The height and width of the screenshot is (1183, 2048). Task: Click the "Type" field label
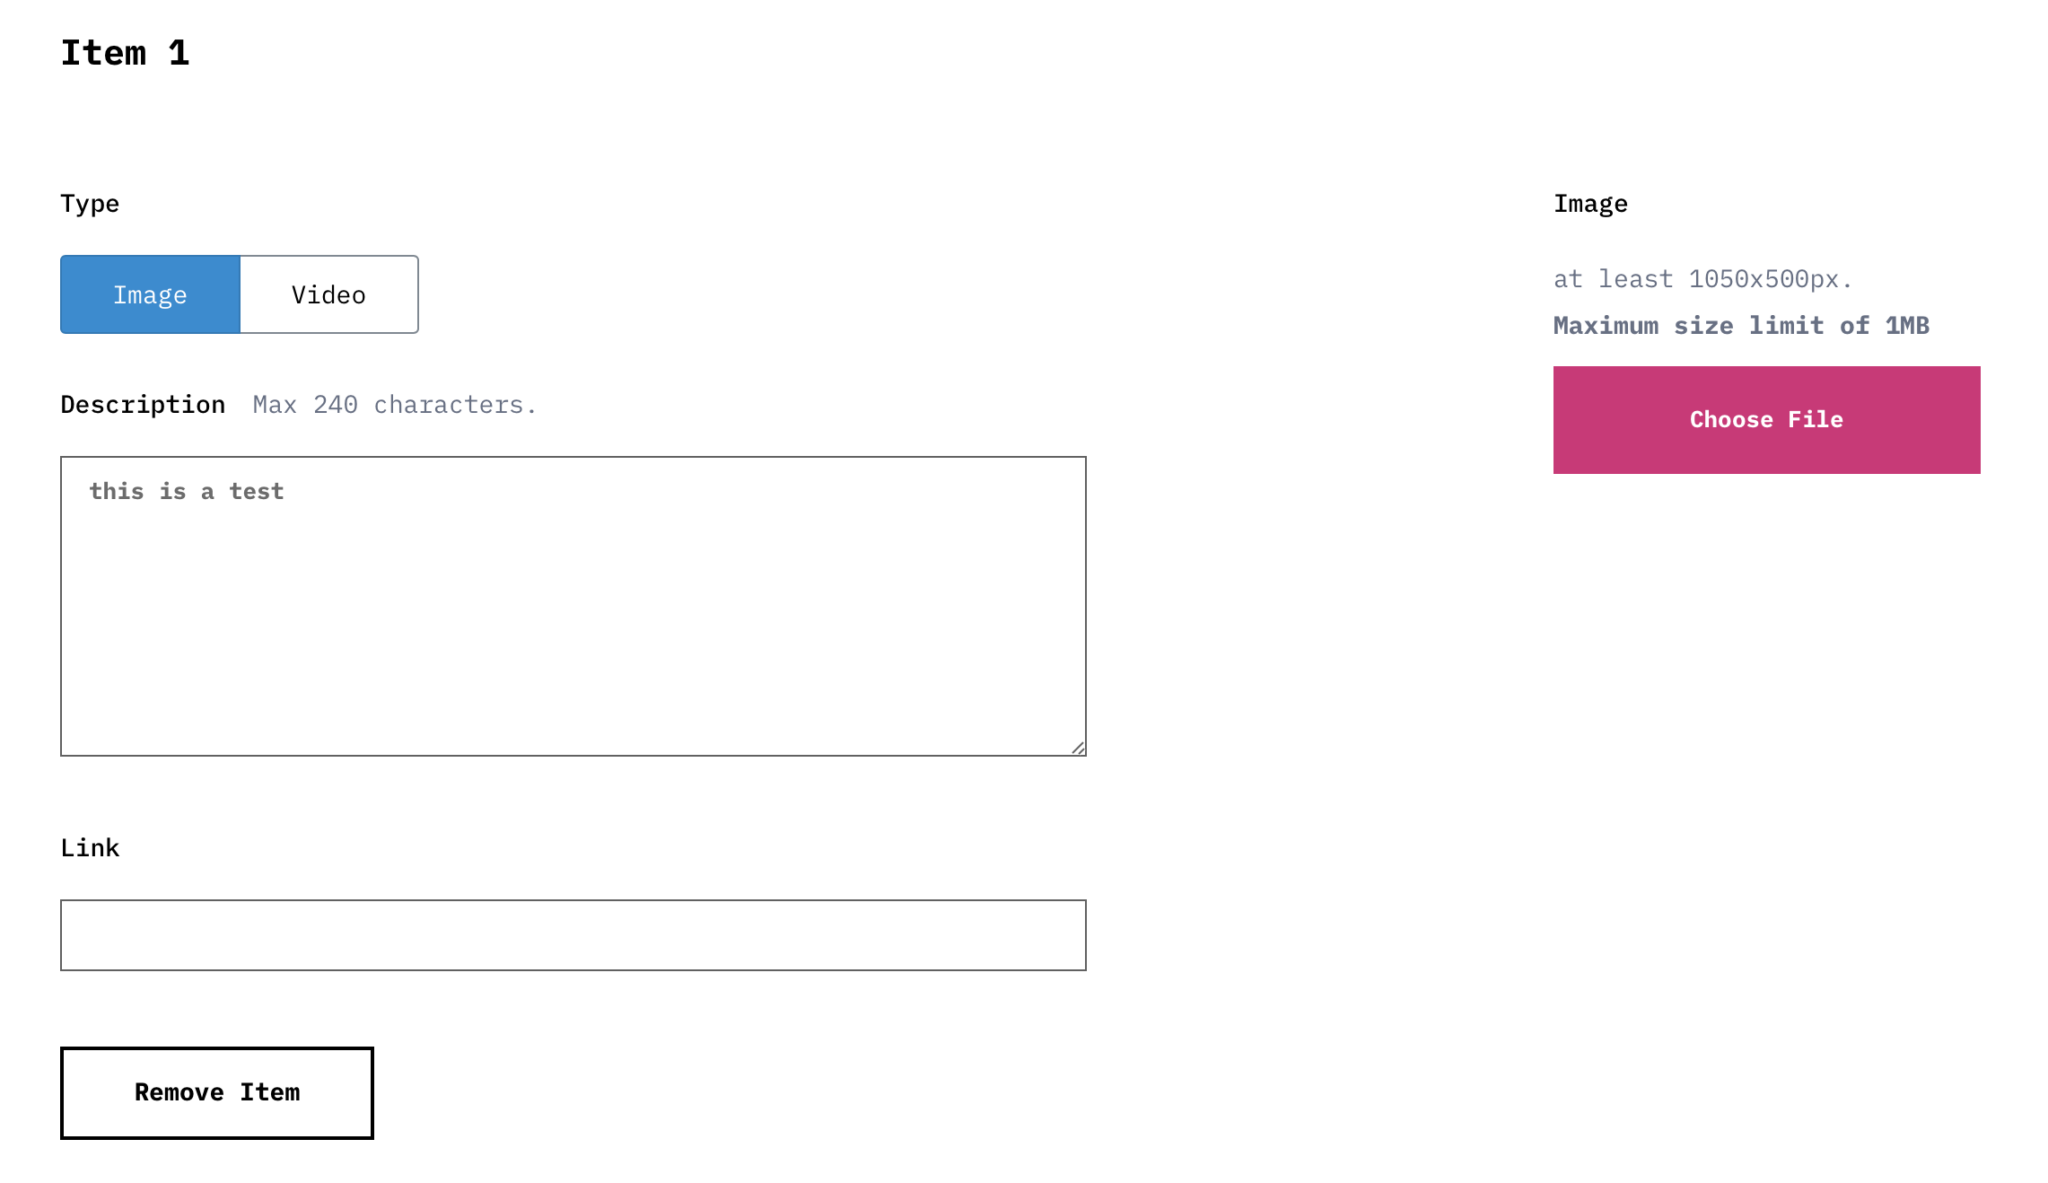point(90,204)
